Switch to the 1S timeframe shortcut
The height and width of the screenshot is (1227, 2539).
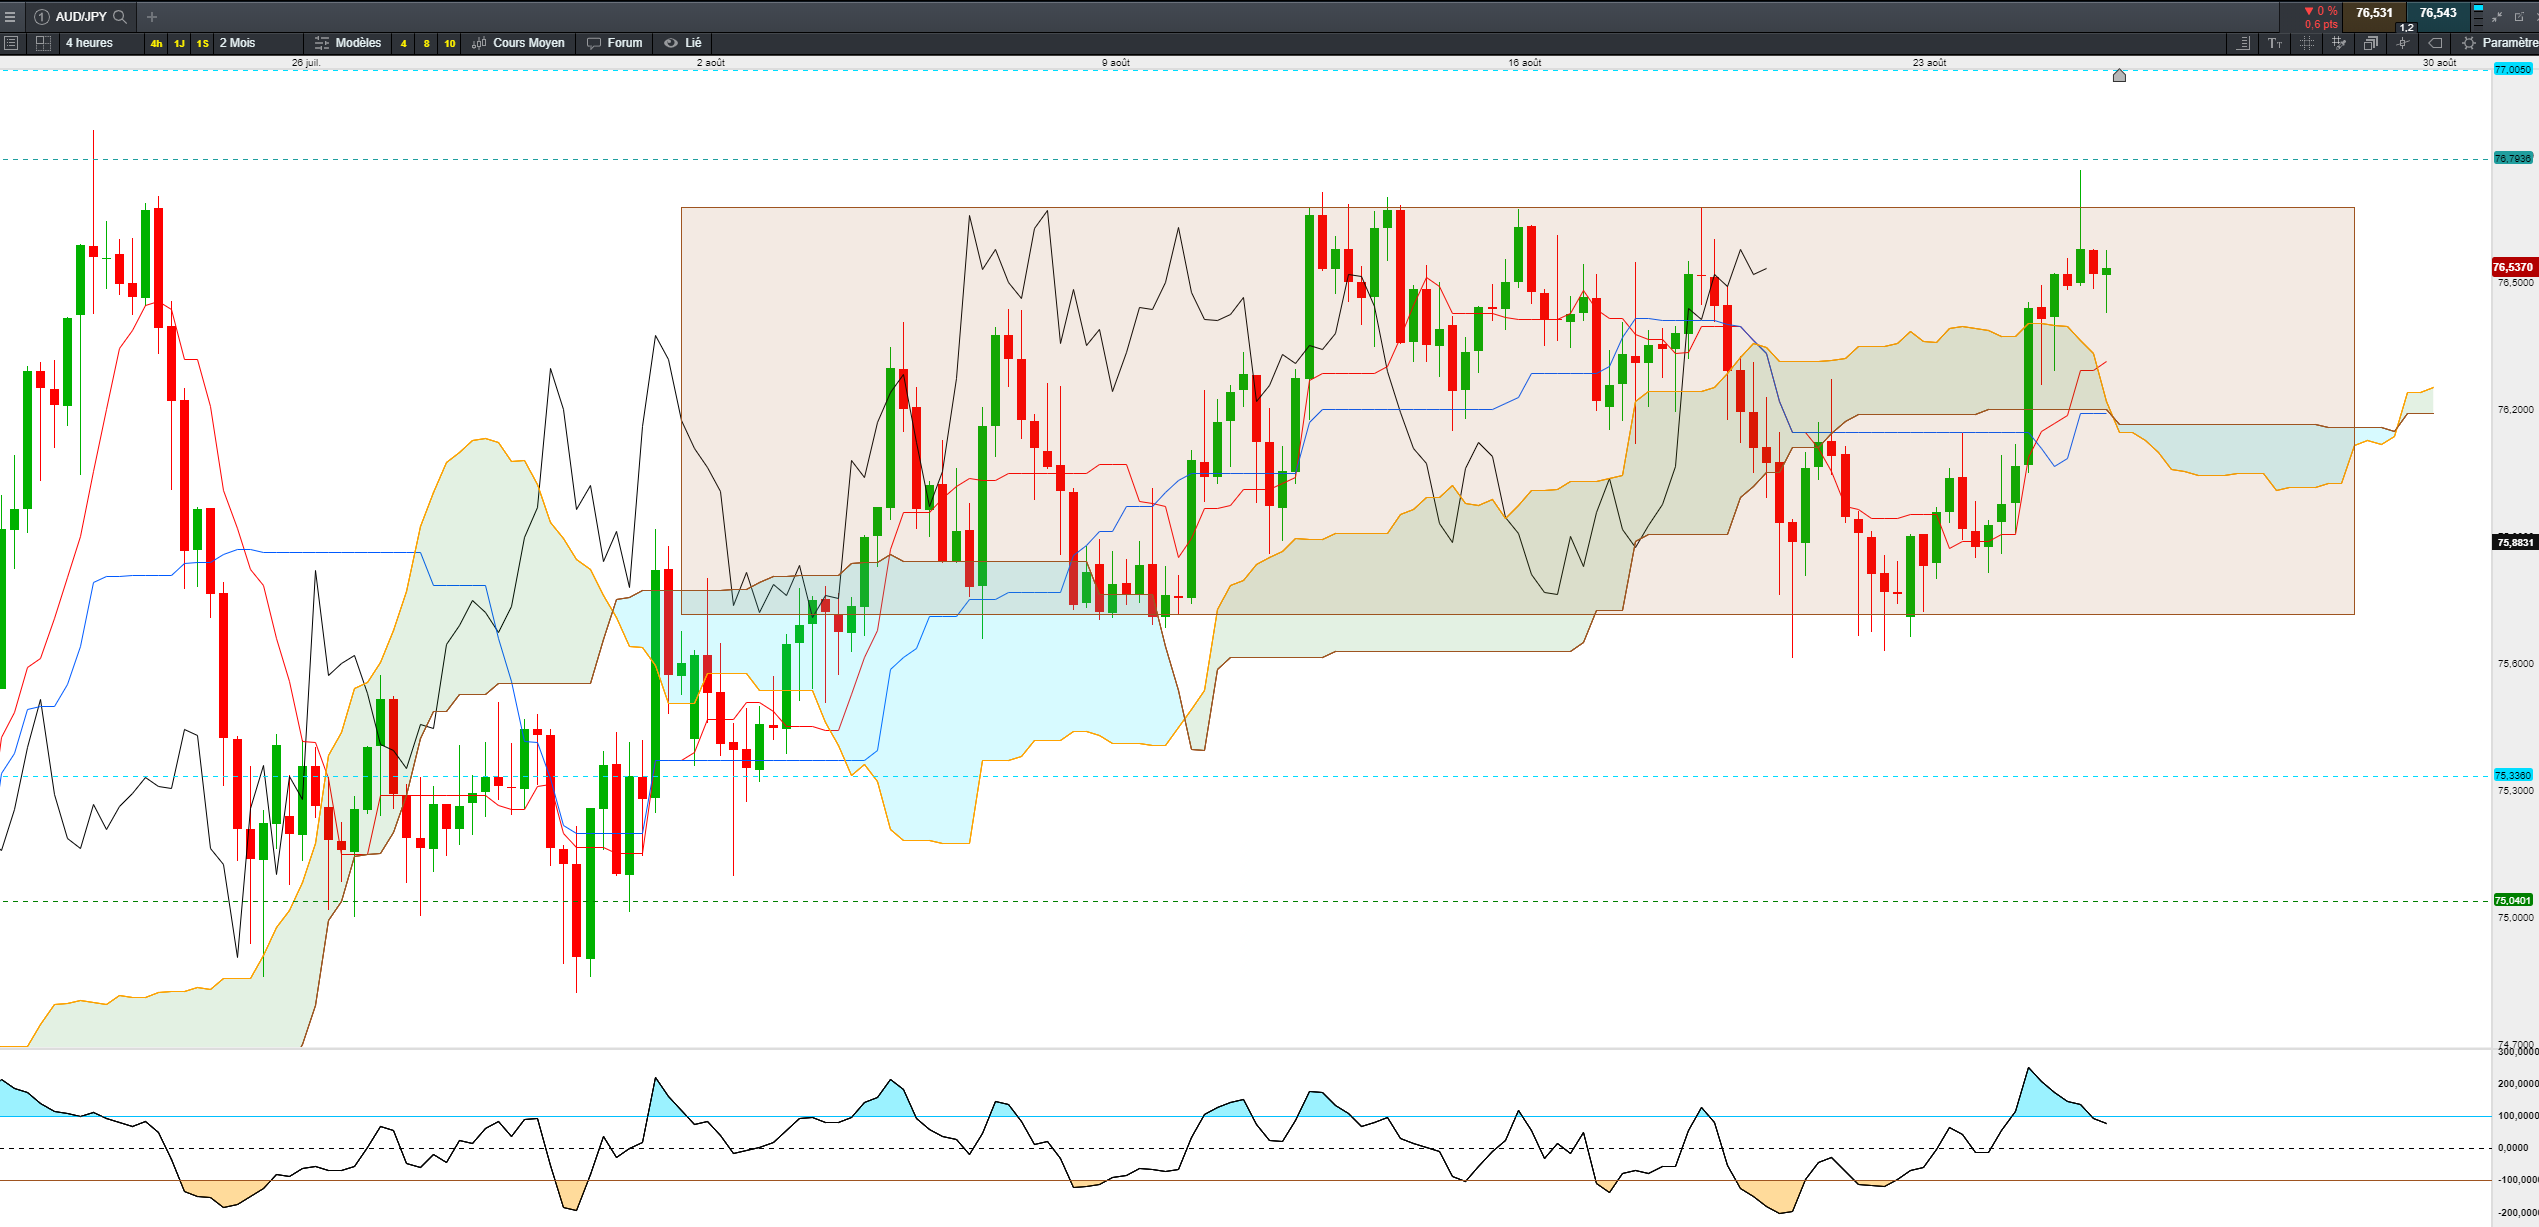coord(202,43)
